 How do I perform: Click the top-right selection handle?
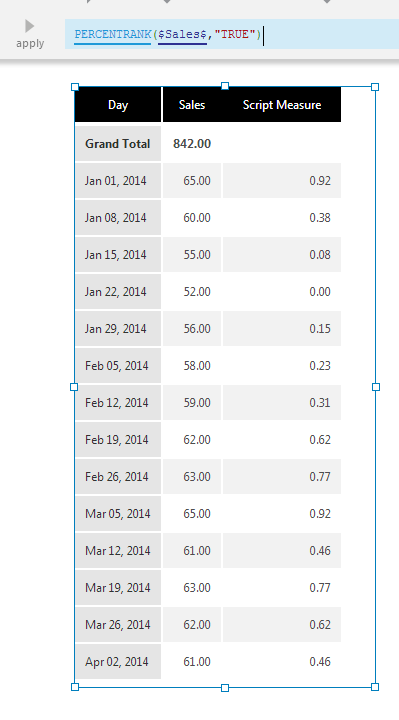(375, 87)
